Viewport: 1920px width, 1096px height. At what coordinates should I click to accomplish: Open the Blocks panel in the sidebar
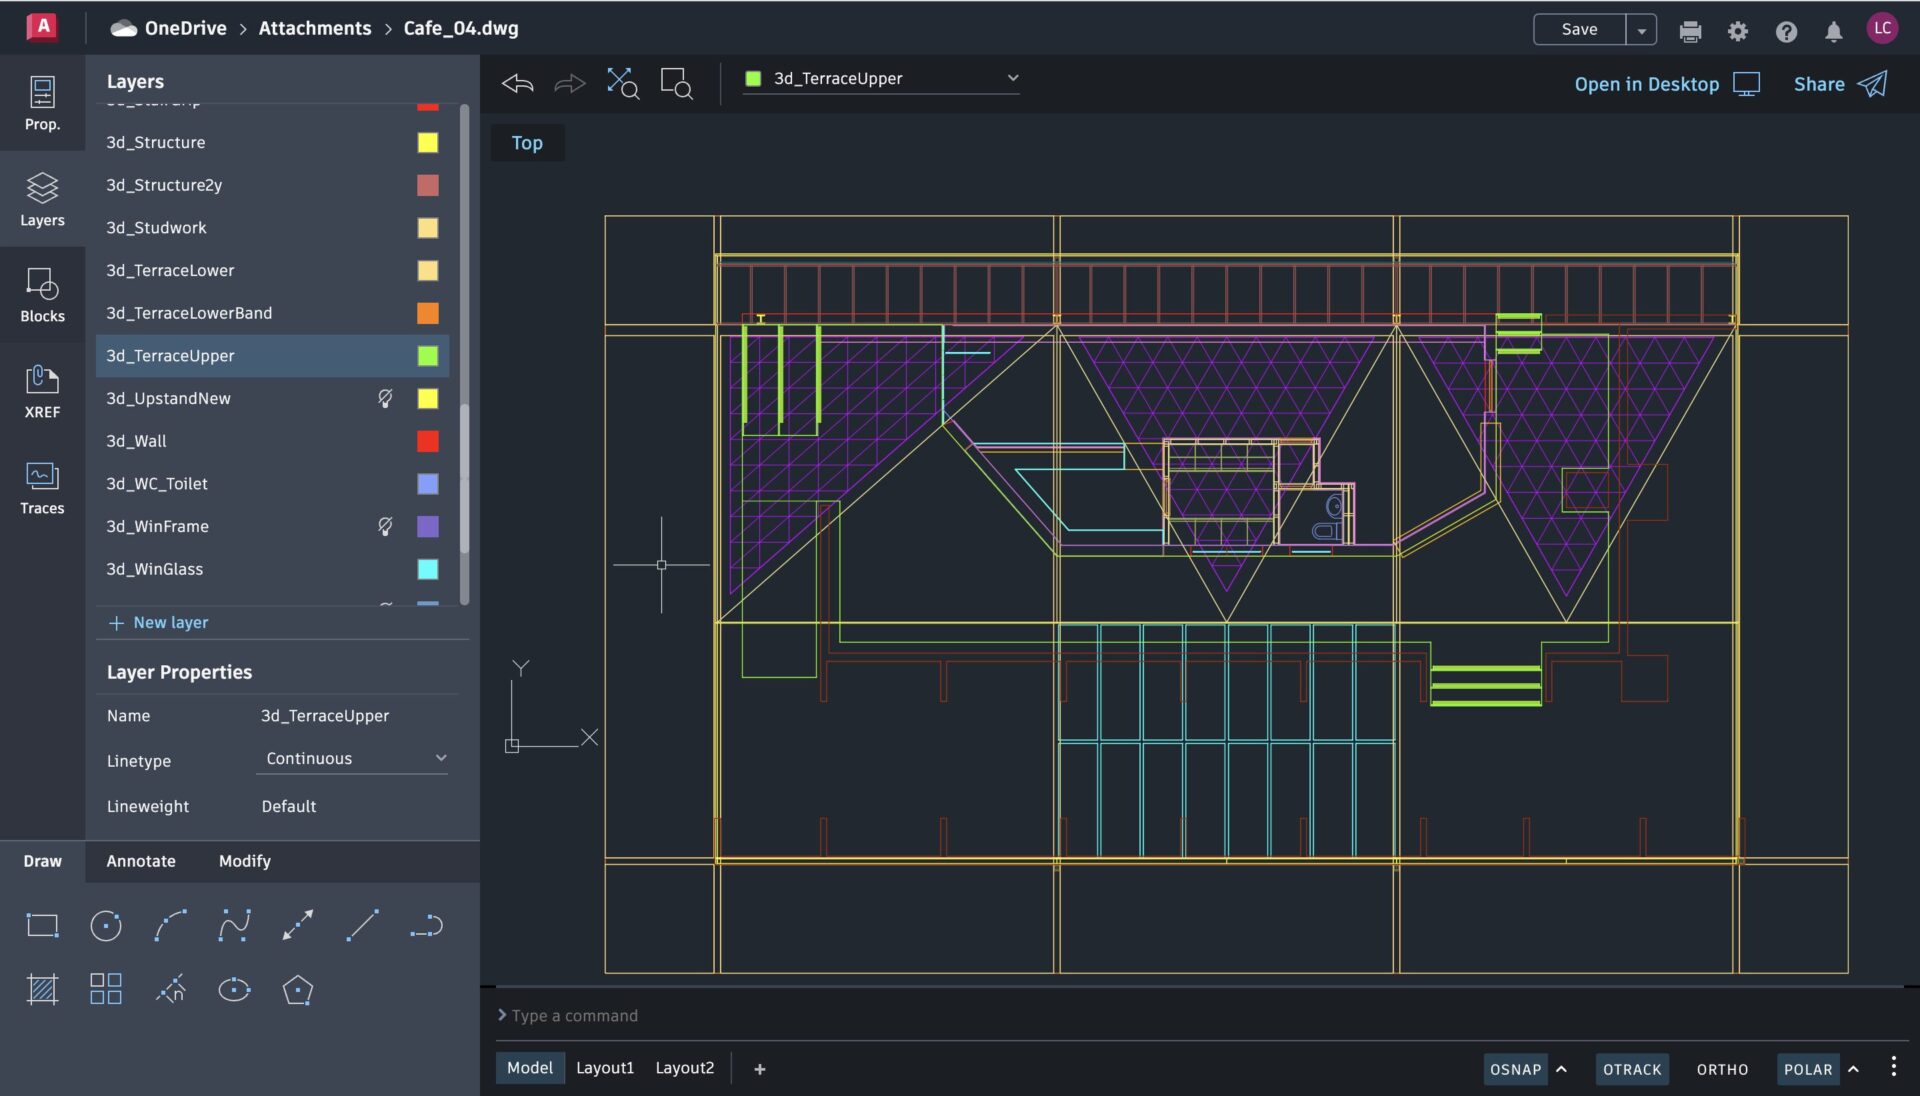(x=42, y=295)
